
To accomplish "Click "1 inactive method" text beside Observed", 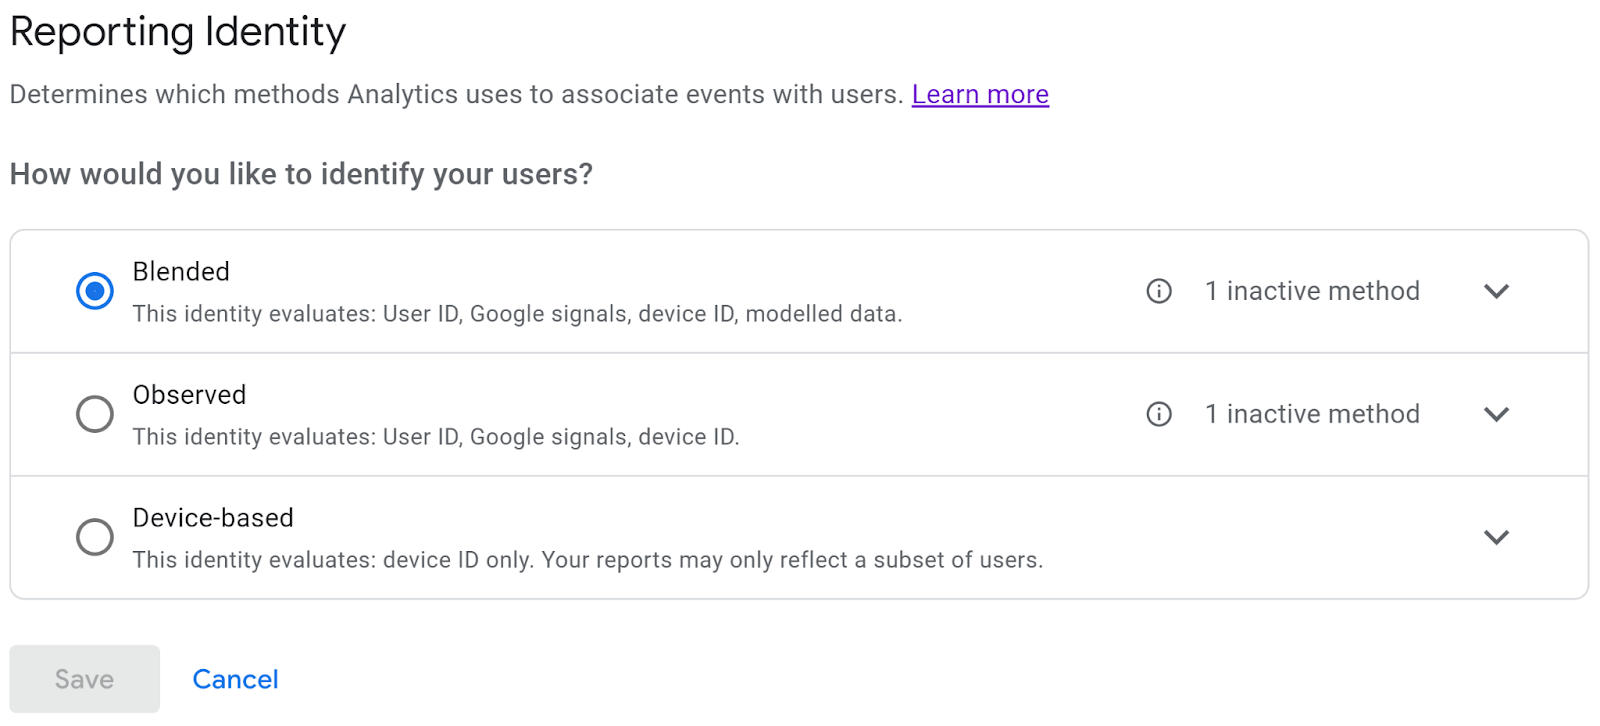I will [1312, 414].
